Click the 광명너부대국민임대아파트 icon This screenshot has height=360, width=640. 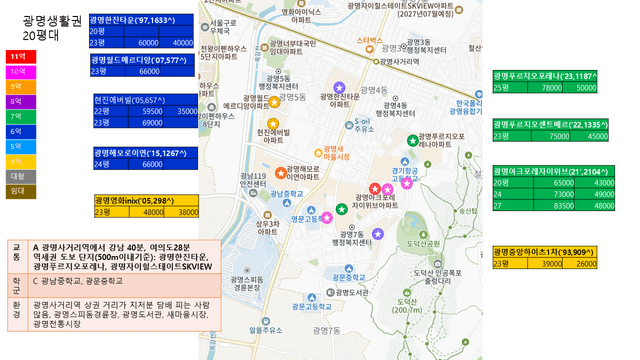264,47
